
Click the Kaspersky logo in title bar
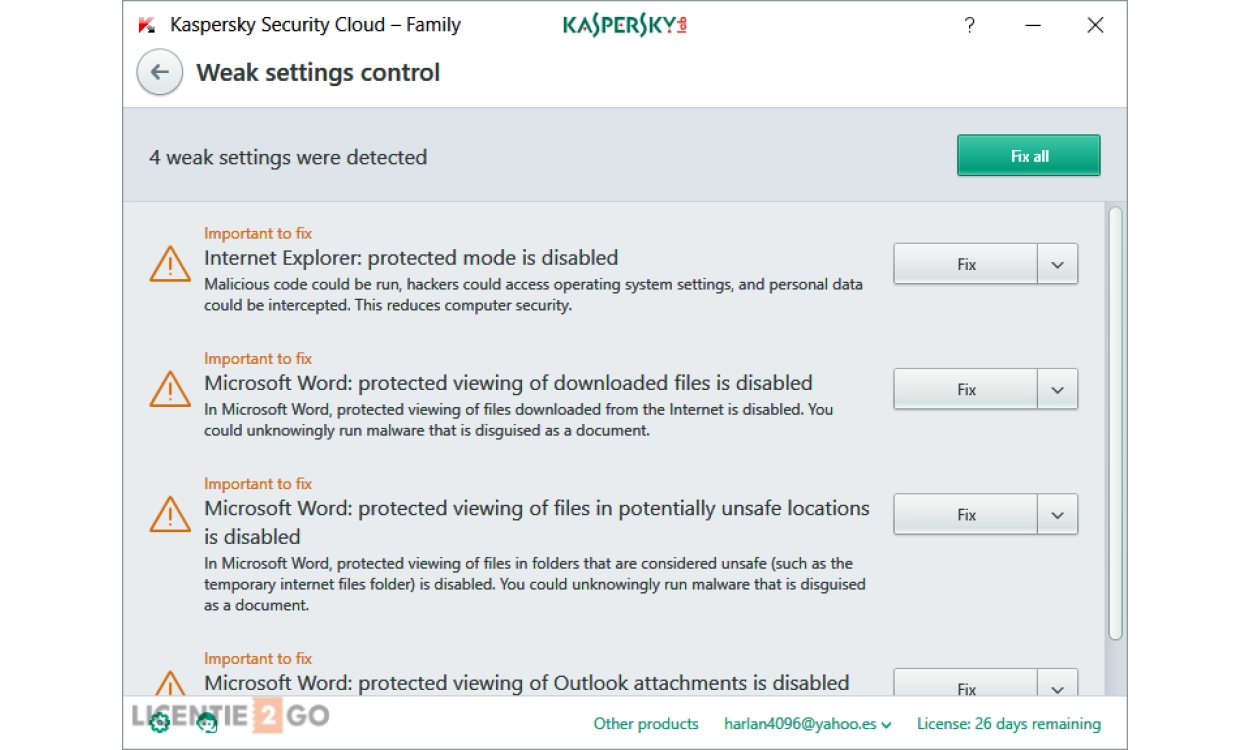coord(624,25)
